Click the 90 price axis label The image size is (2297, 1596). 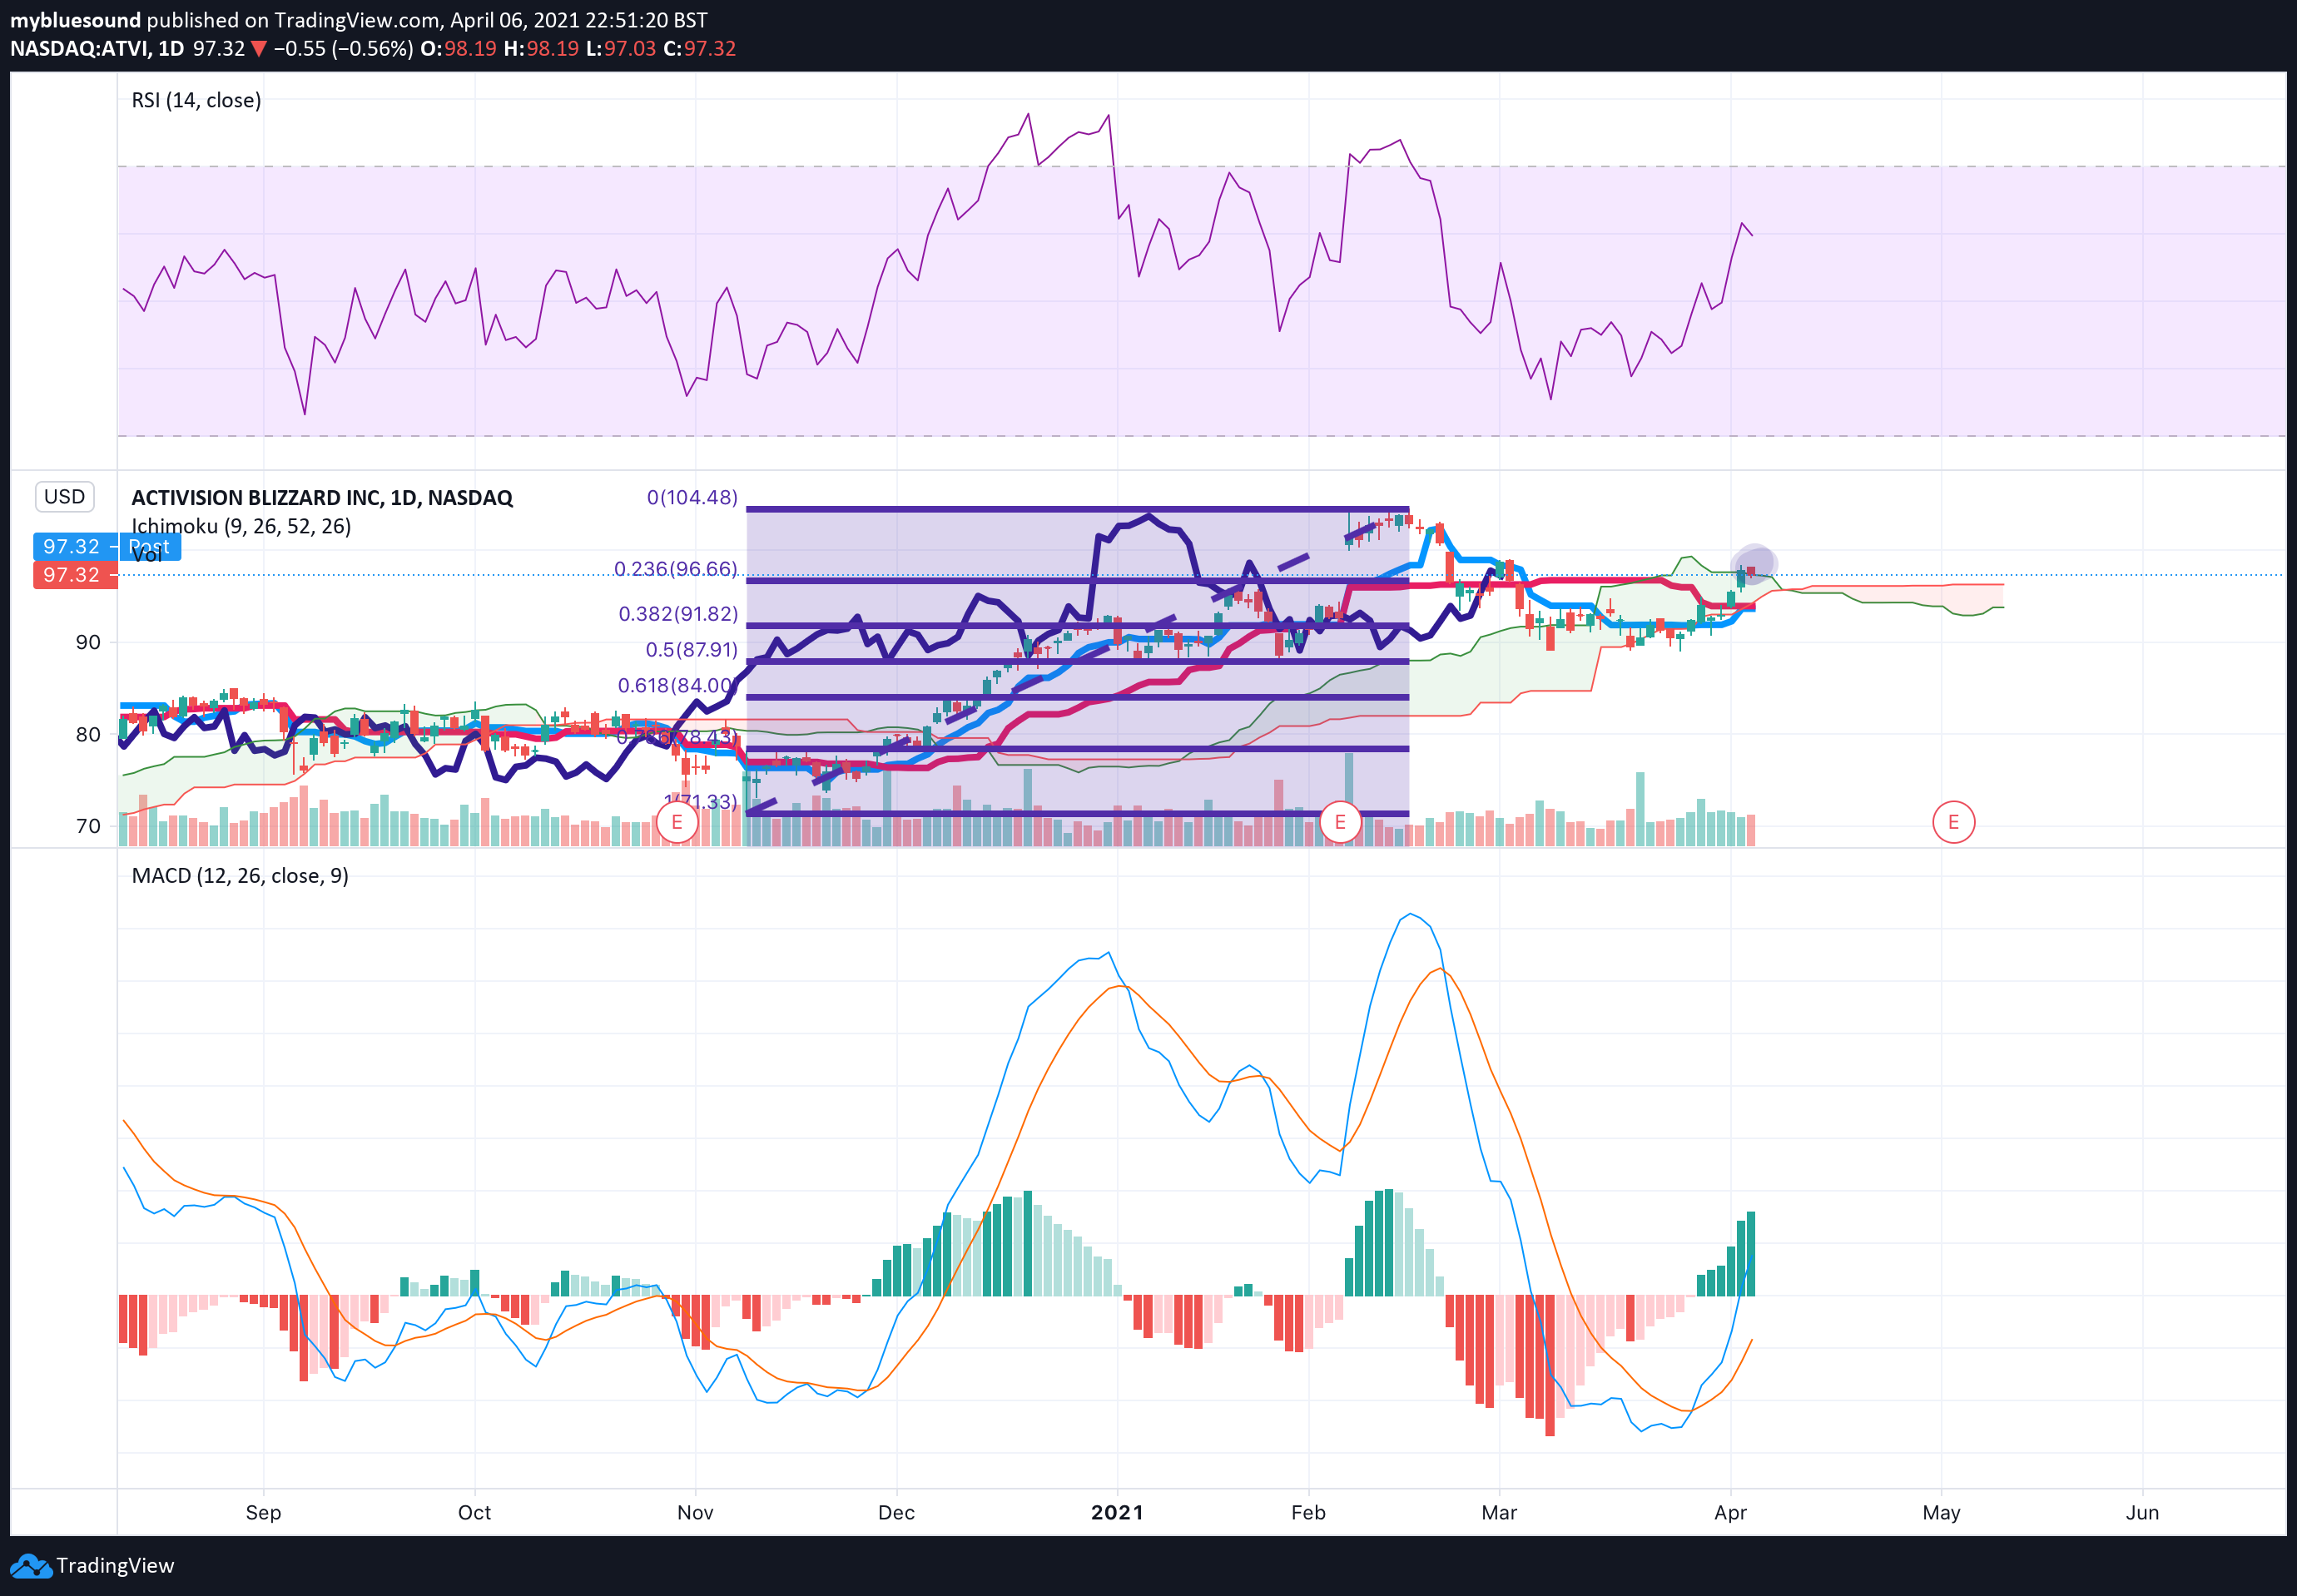88,642
